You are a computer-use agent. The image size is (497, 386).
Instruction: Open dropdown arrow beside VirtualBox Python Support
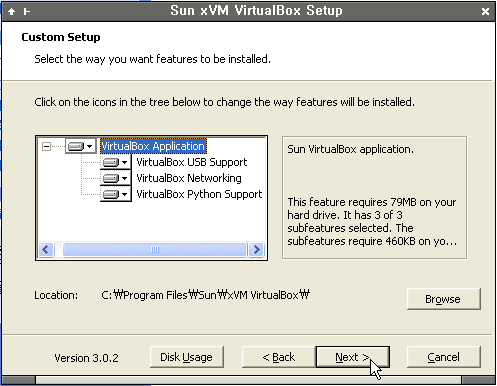coord(124,194)
